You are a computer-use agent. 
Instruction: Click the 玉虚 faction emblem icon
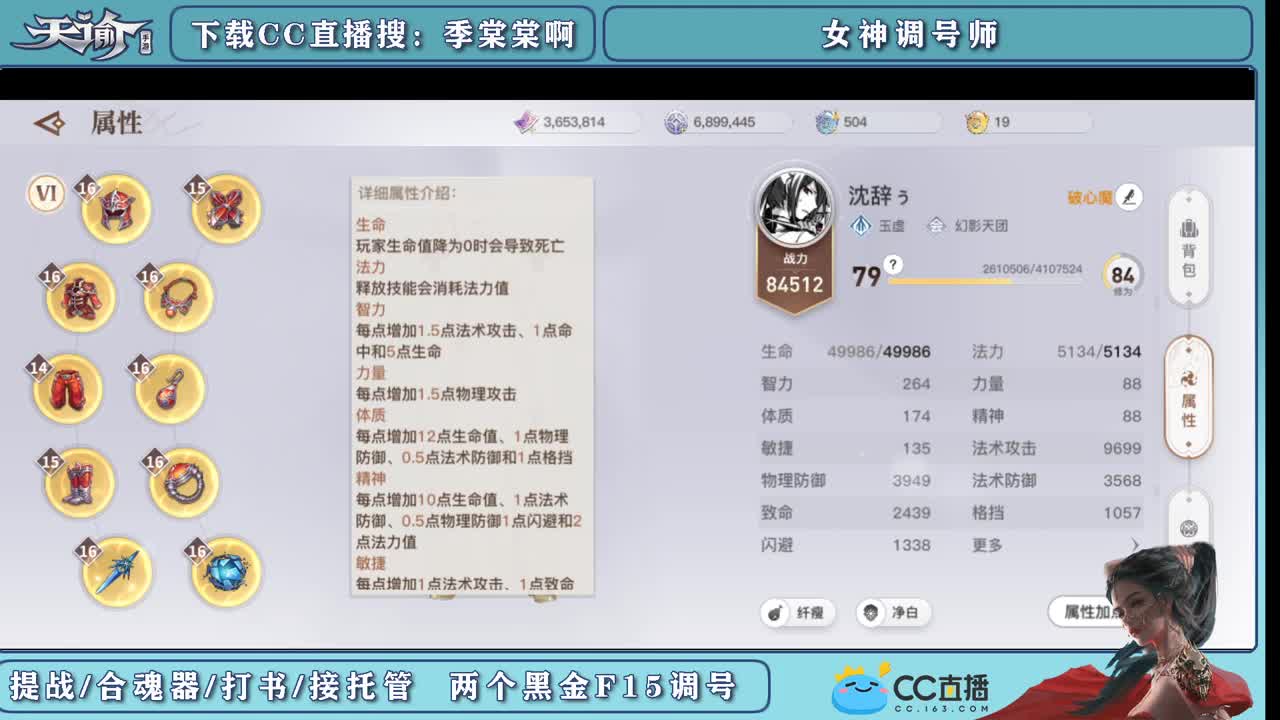click(x=858, y=226)
